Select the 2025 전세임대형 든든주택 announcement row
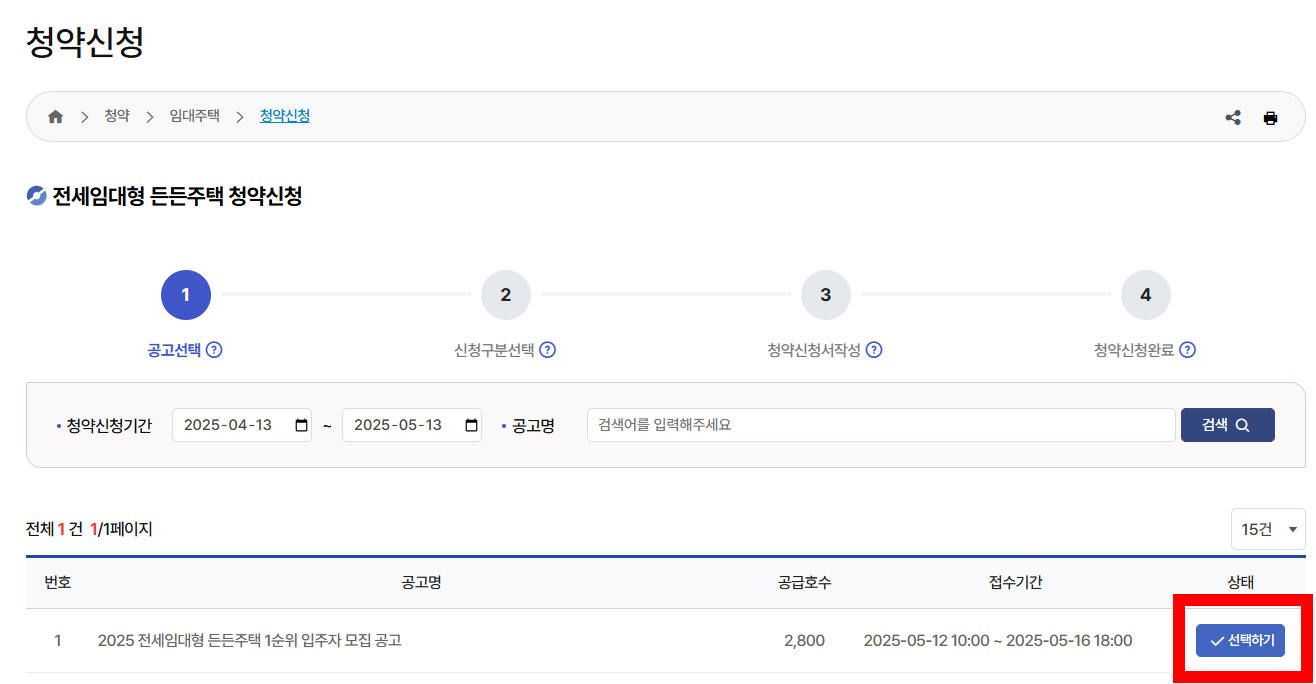 pos(1239,640)
